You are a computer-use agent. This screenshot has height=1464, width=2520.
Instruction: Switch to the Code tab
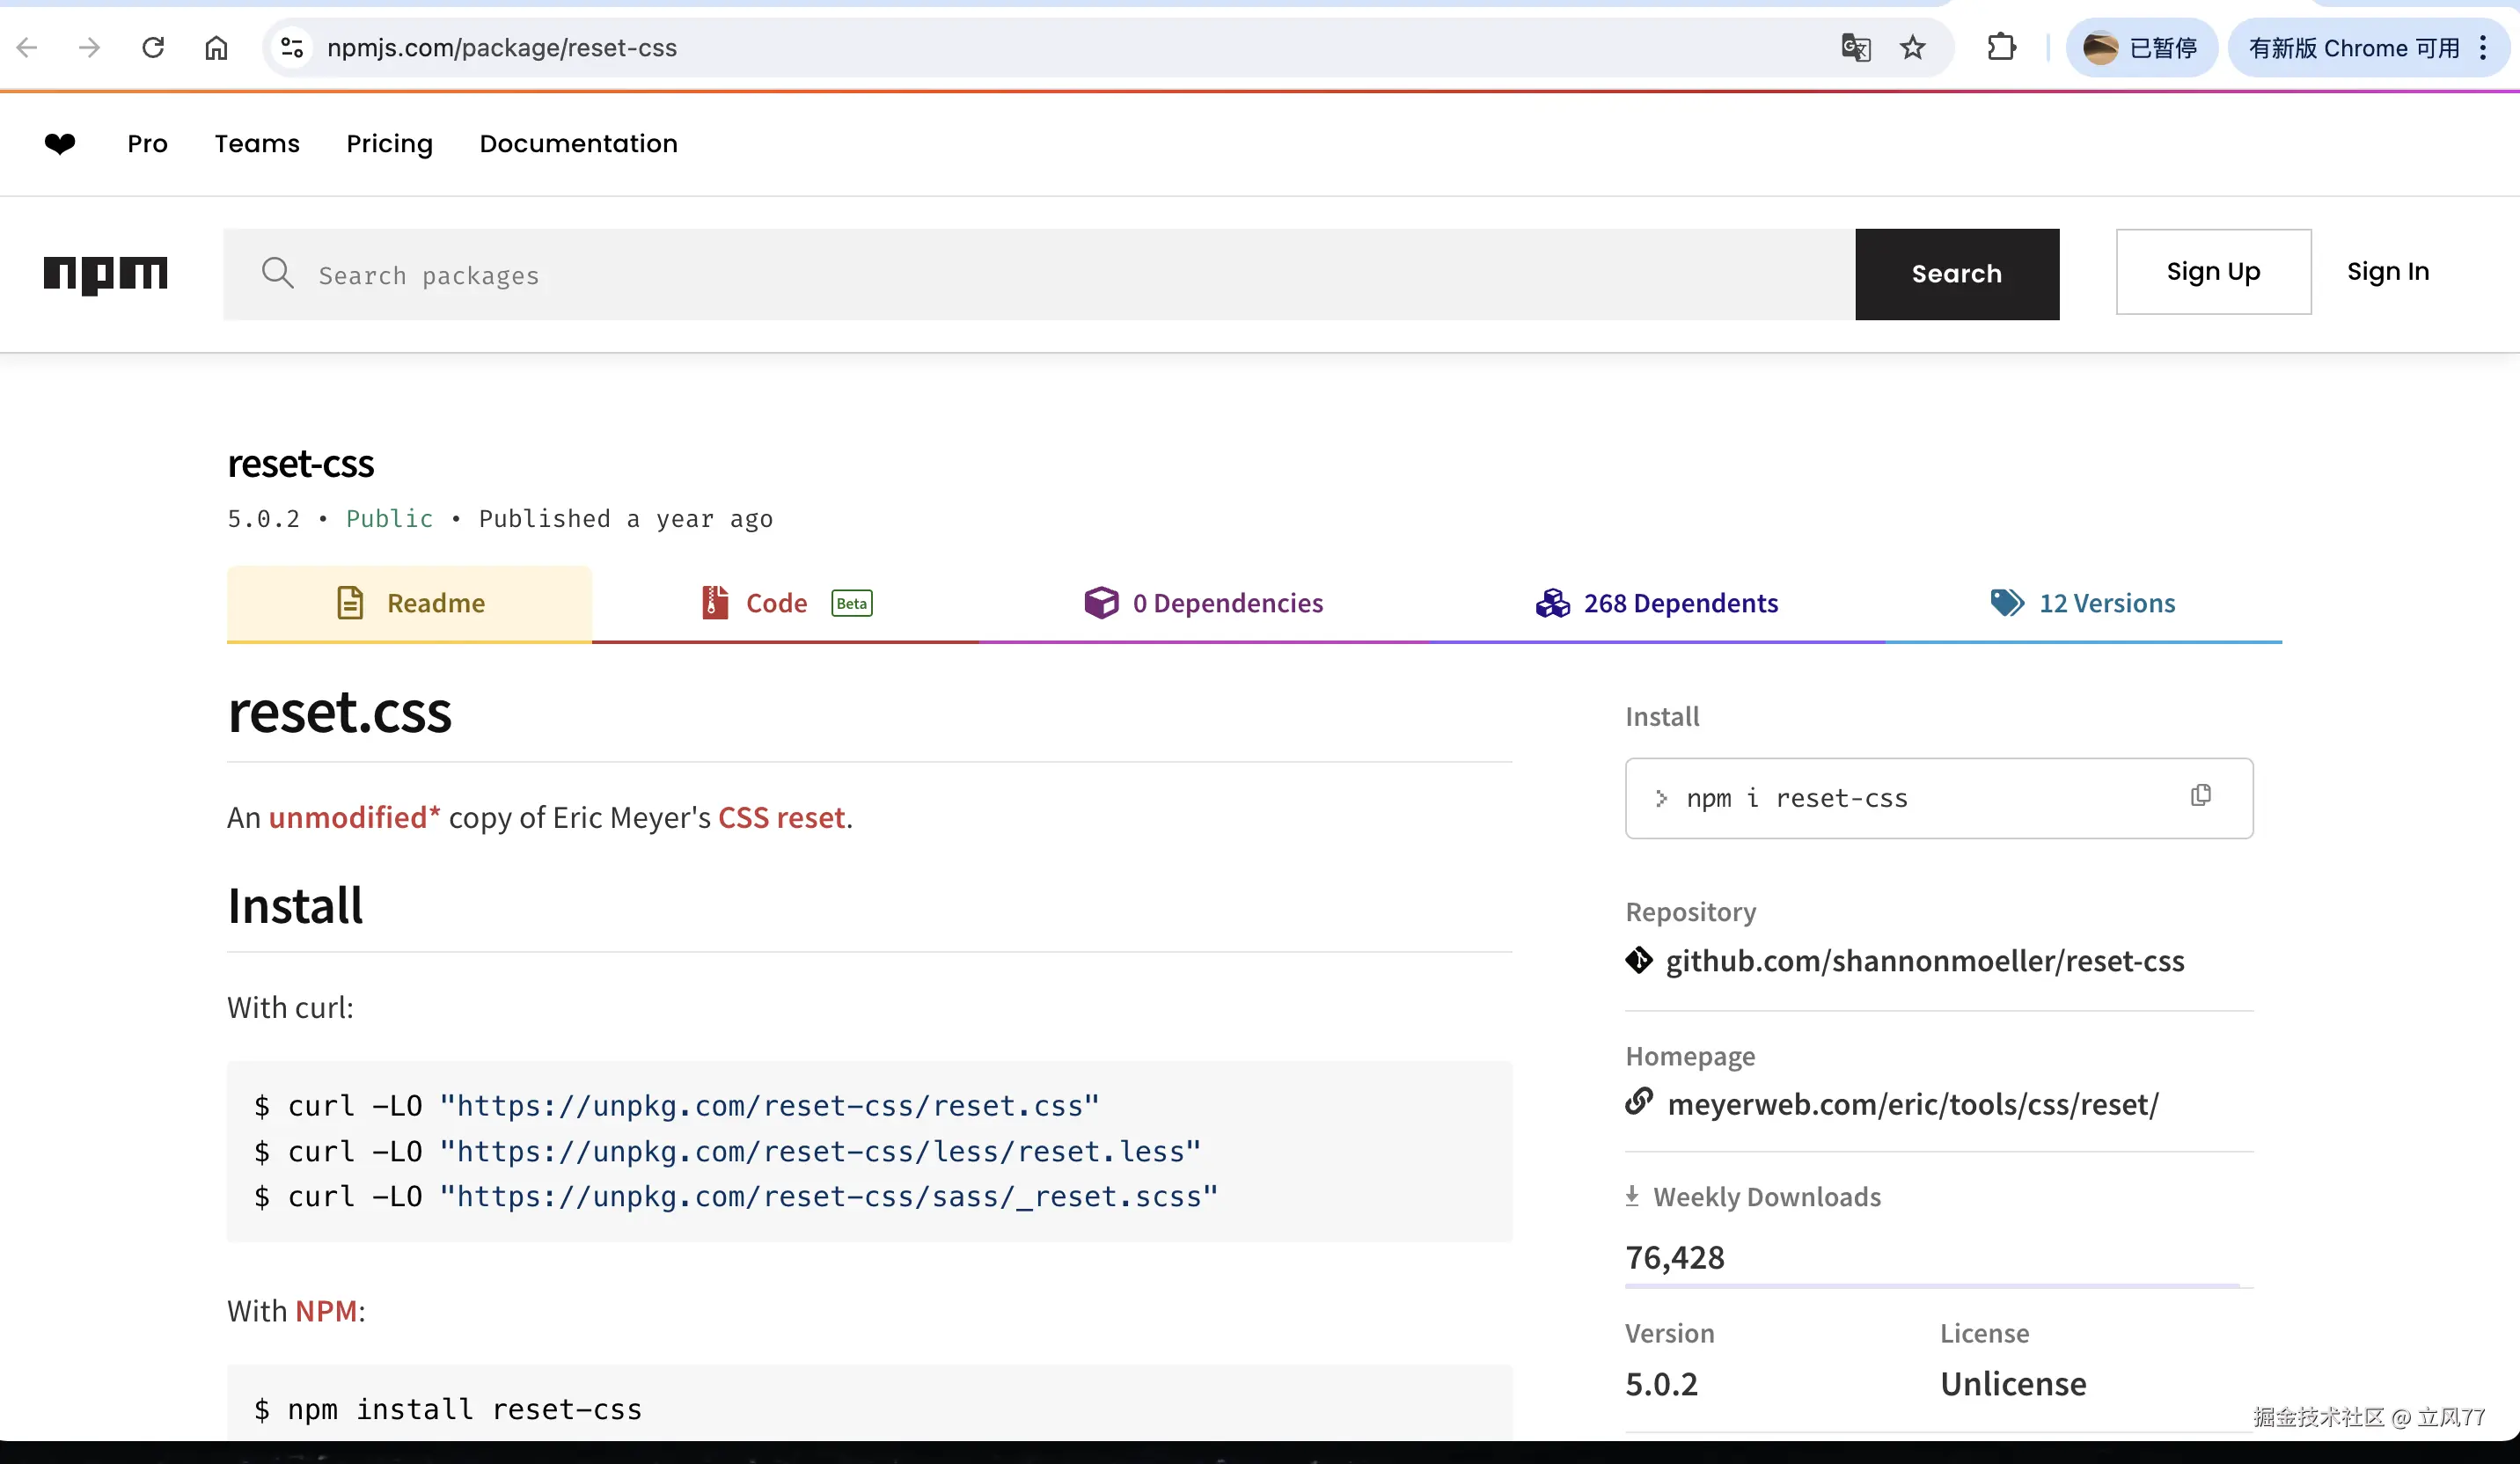(785, 603)
